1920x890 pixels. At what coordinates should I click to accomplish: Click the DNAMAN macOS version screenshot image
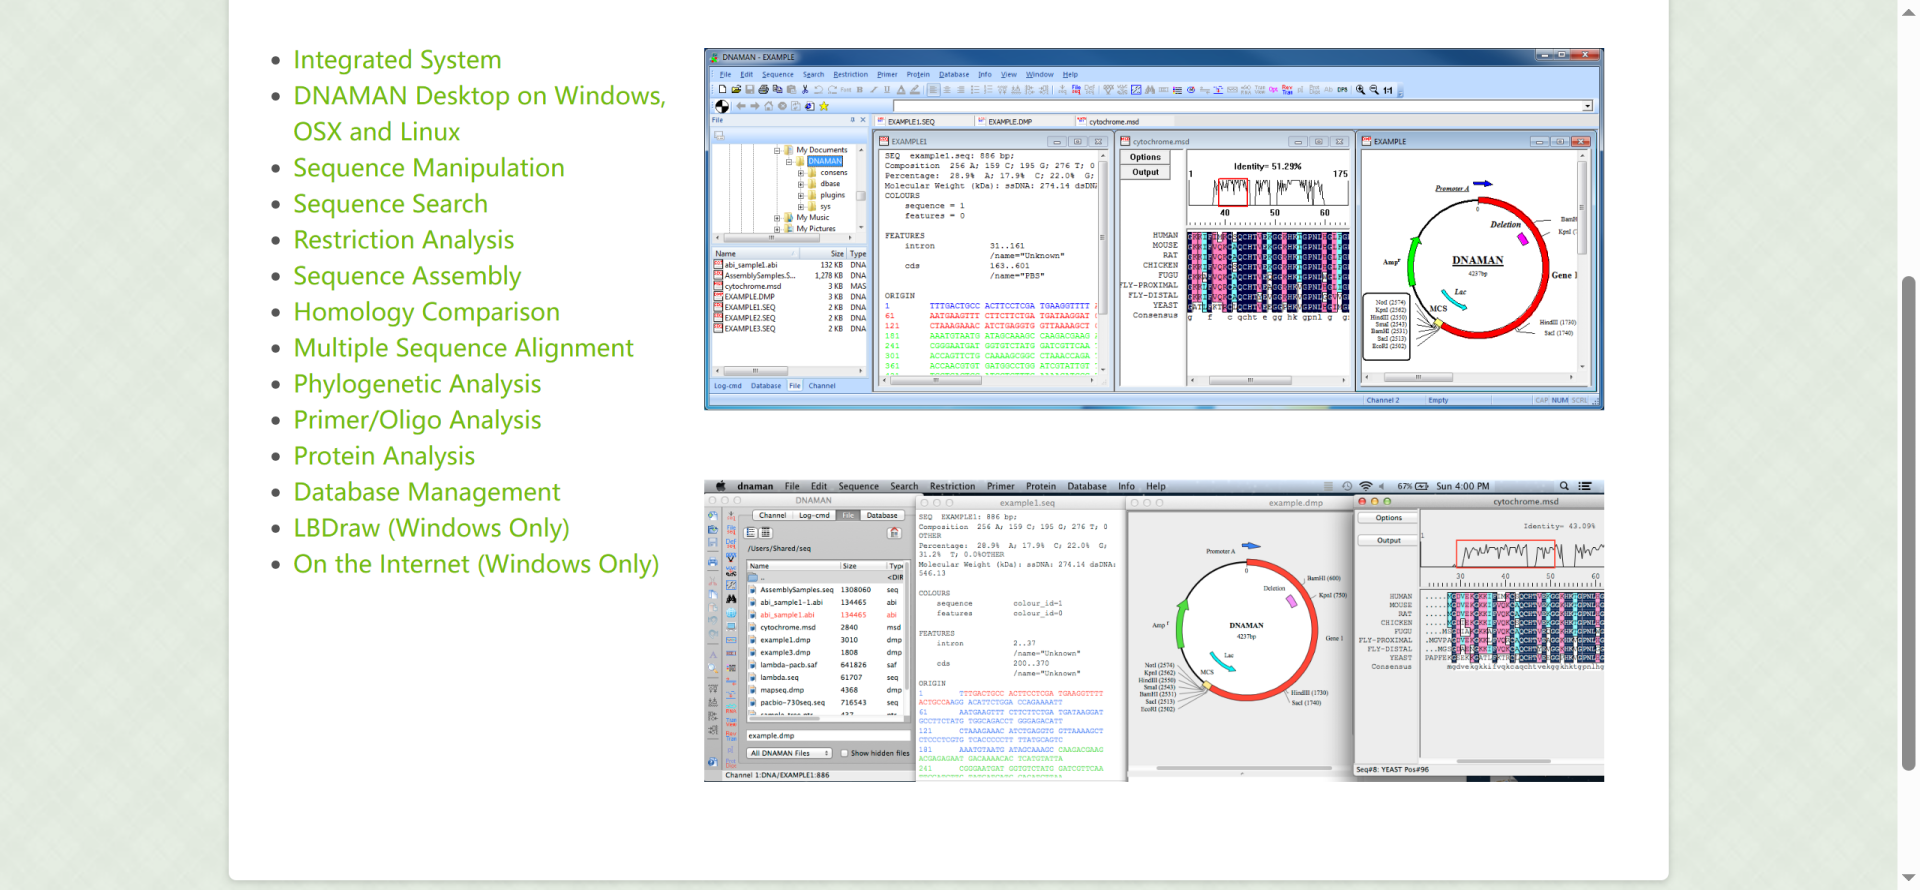(x=1154, y=630)
